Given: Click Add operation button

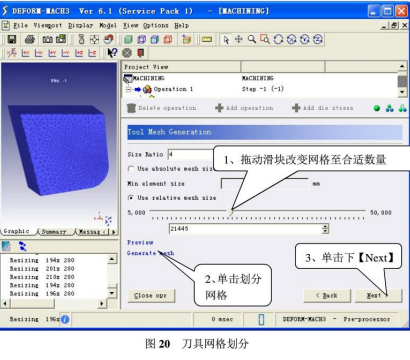Looking at the screenshot, I should click(244, 108).
